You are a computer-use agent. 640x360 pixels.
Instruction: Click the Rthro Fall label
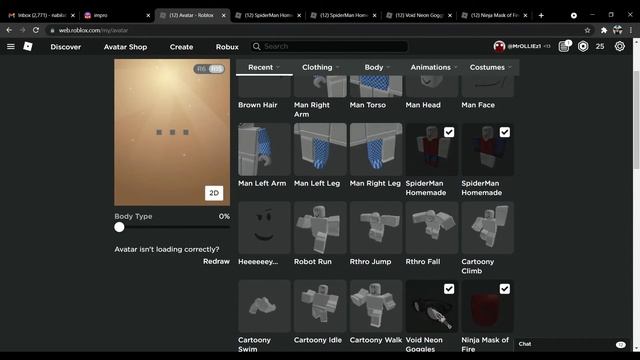click(x=423, y=262)
